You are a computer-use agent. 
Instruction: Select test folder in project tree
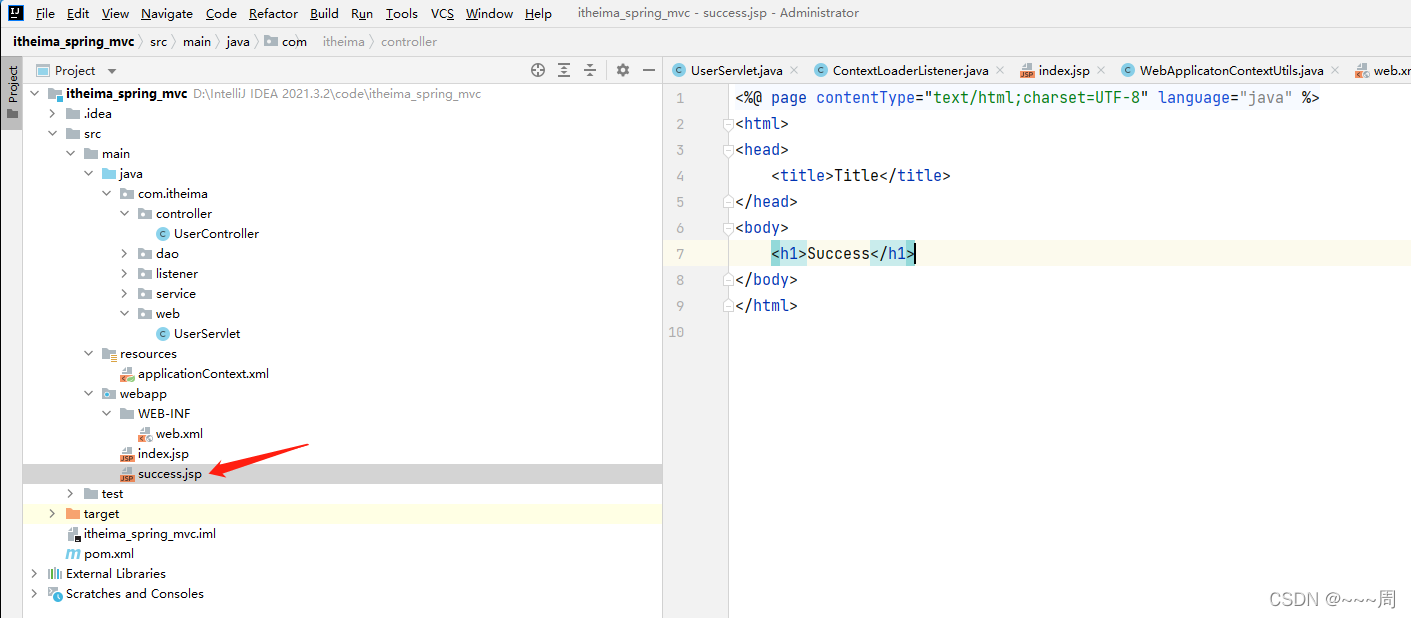coord(112,494)
